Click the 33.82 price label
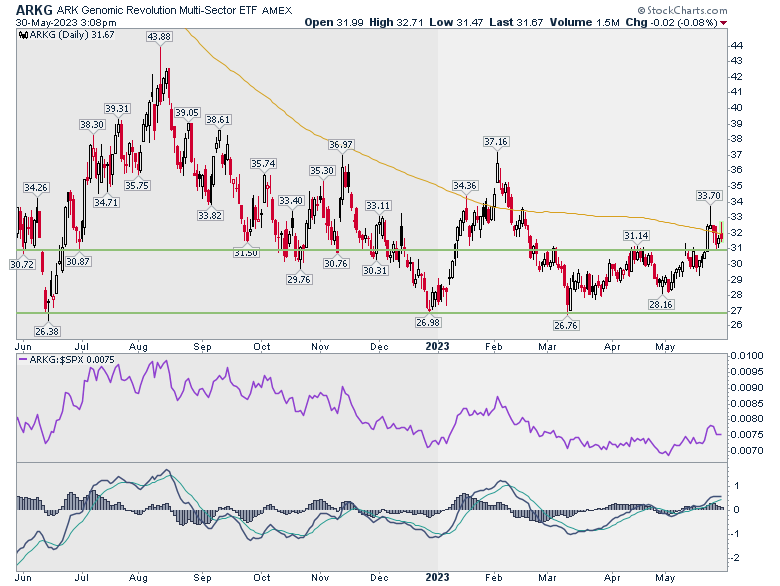 [210, 215]
